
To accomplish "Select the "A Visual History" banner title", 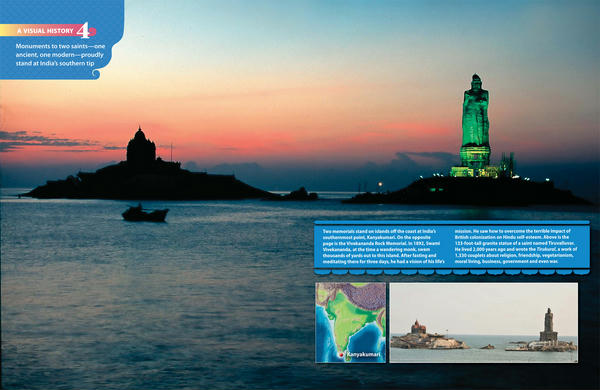I will click(x=45, y=31).
